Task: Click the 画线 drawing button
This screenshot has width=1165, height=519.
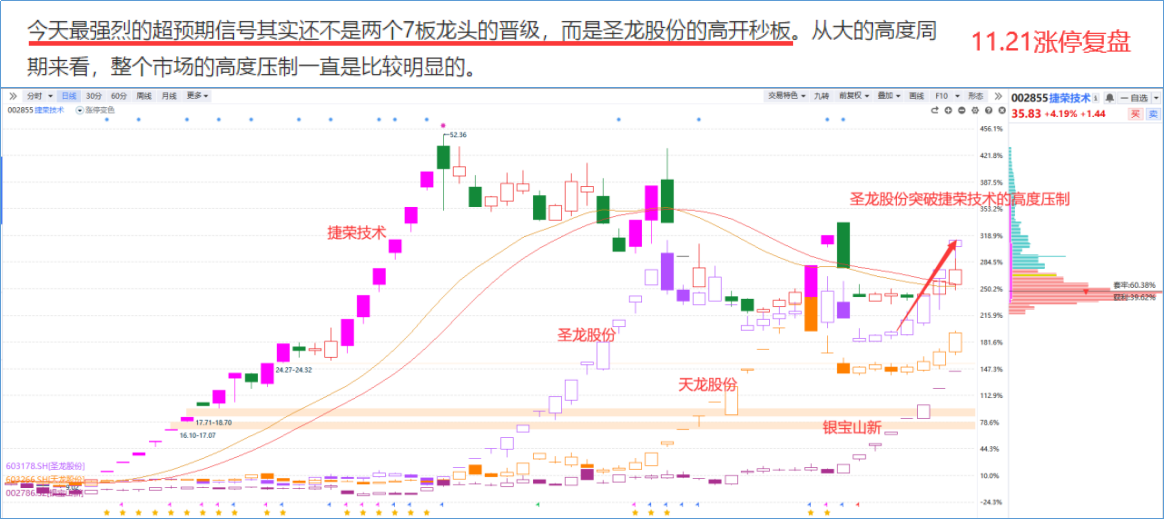Action: (x=917, y=96)
